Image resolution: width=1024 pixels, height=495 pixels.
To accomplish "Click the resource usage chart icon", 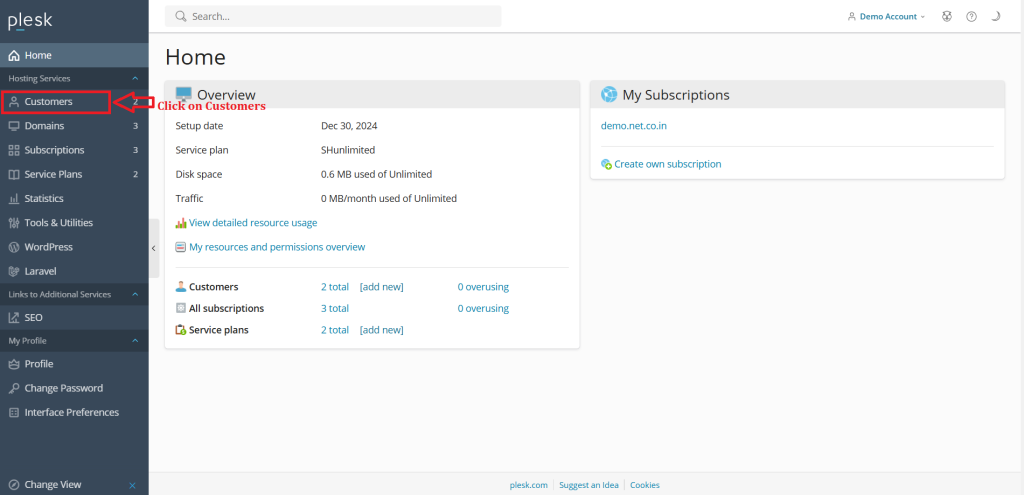I will [x=181, y=223].
